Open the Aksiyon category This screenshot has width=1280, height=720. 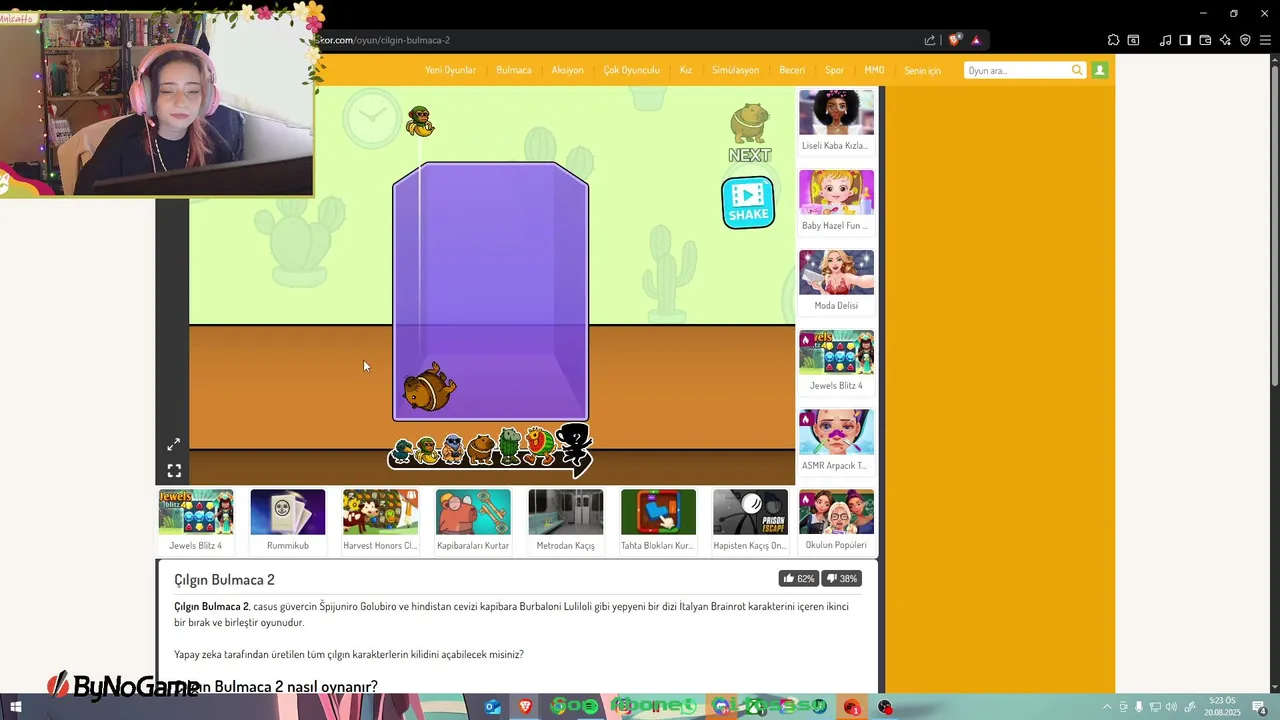click(567, 70)
